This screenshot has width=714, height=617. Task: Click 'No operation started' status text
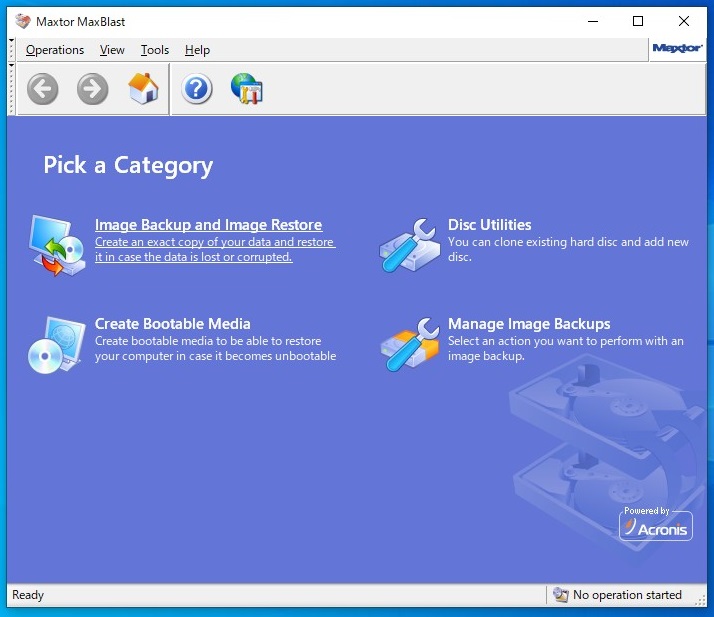coord(627,595)
